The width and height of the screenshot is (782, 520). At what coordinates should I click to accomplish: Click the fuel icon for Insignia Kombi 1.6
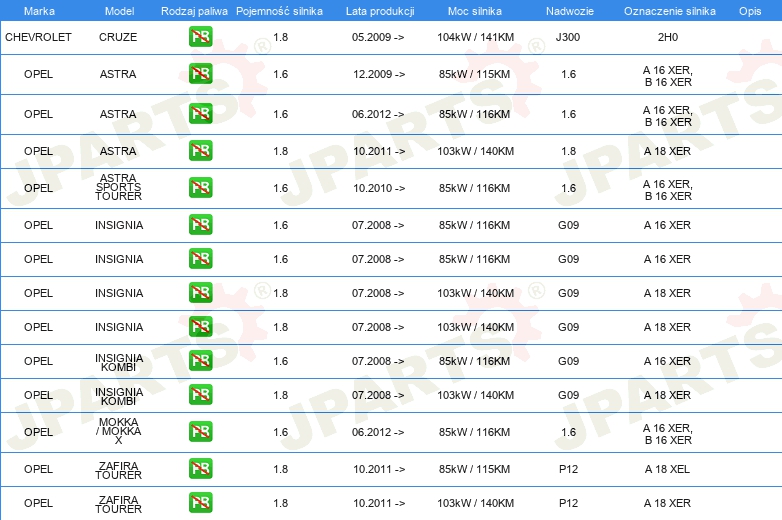click(x=200, y=360)
